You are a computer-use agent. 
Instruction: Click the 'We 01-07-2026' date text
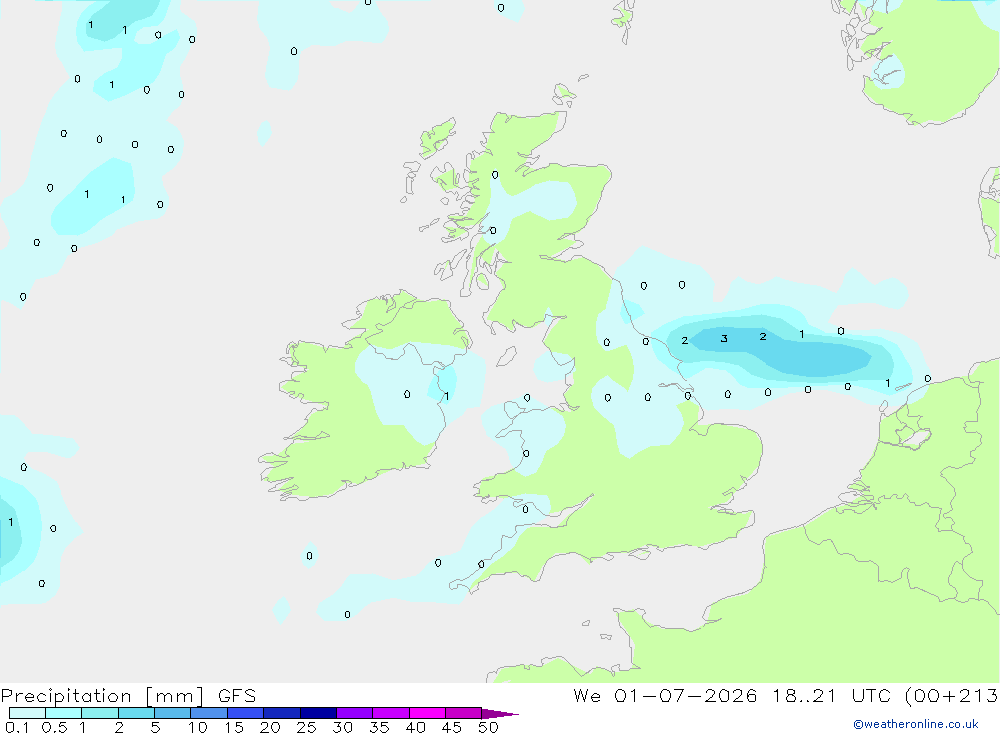click(665, 695)
